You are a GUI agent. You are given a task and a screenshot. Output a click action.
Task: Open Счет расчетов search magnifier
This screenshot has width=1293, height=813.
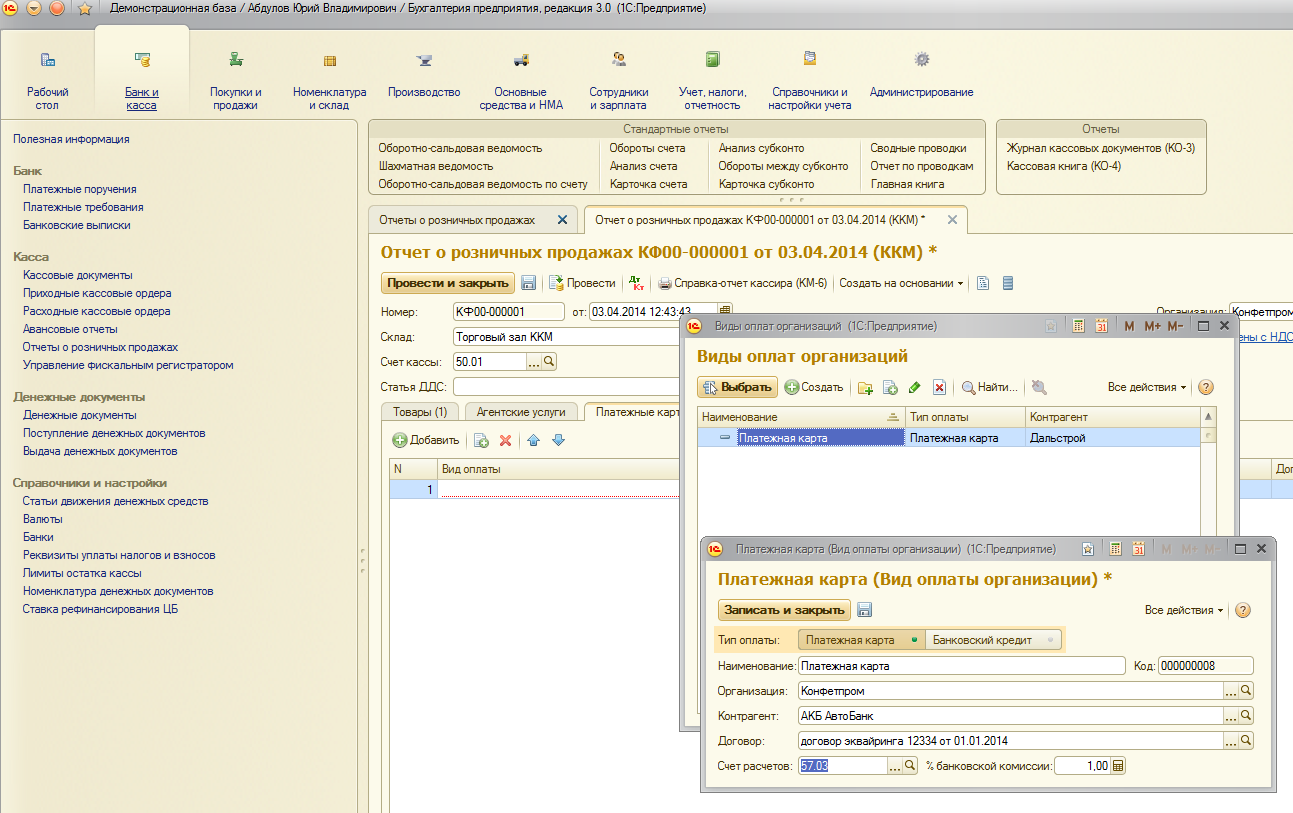(x=910, y=766)
